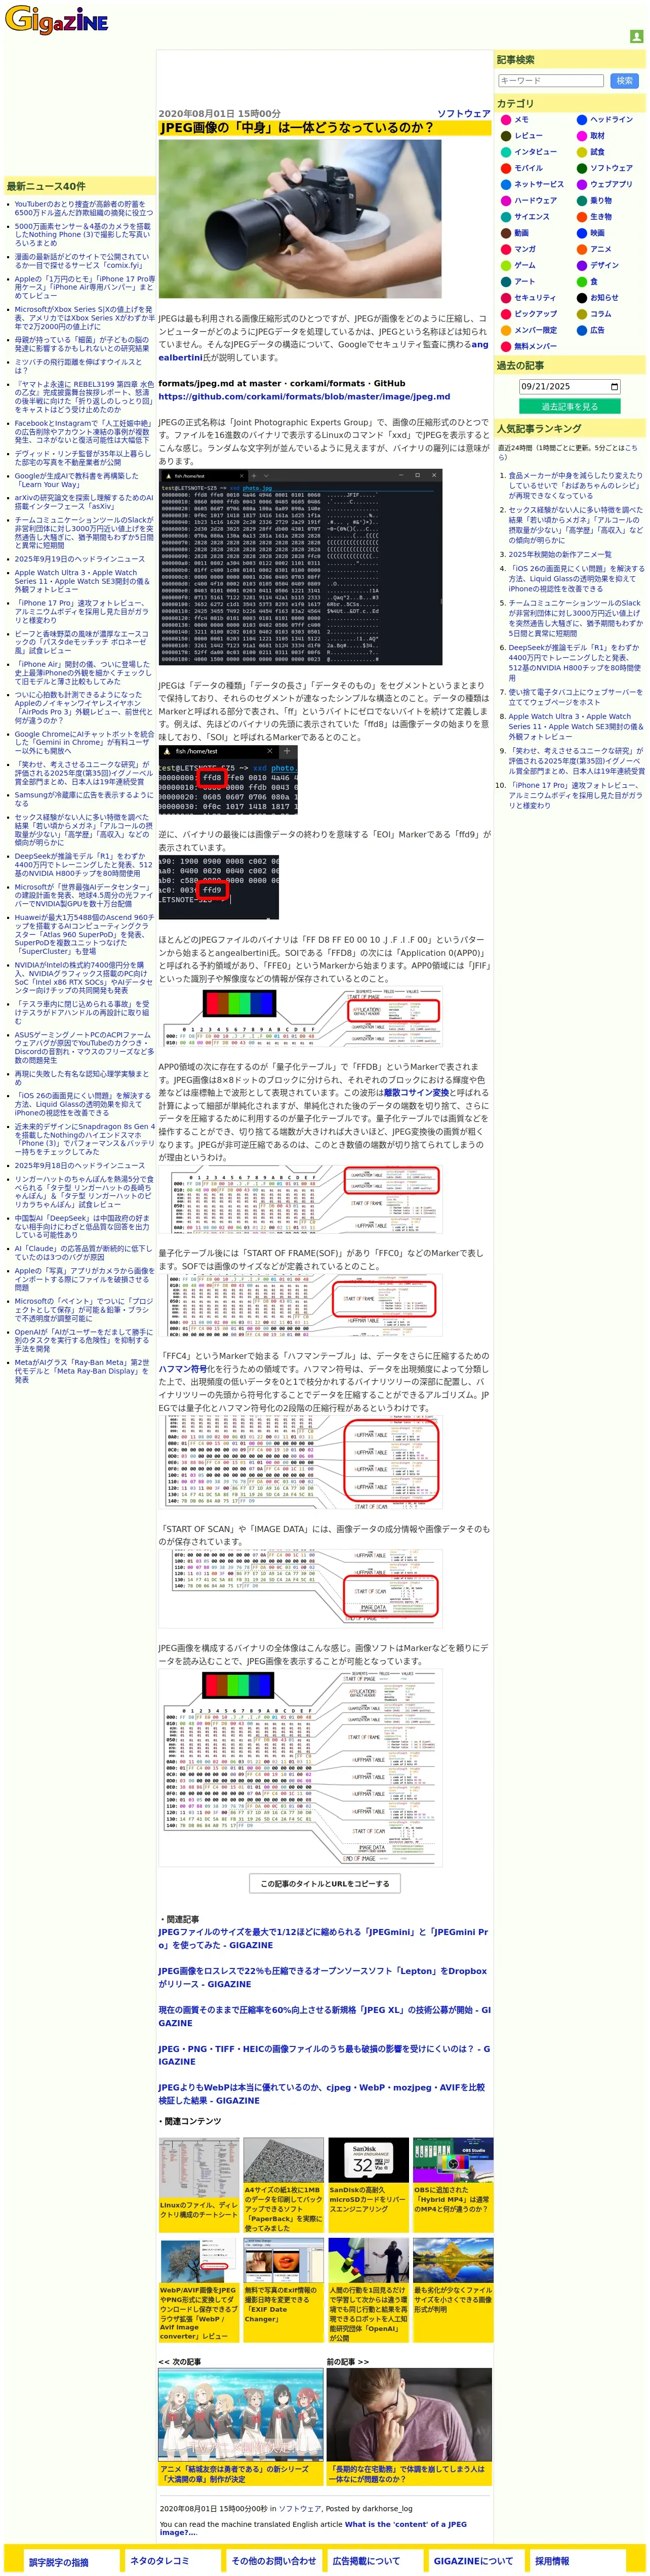Click the dark olive dot beside レビュー
Viewport: 650px width, 2576px height.
(506, 136)
